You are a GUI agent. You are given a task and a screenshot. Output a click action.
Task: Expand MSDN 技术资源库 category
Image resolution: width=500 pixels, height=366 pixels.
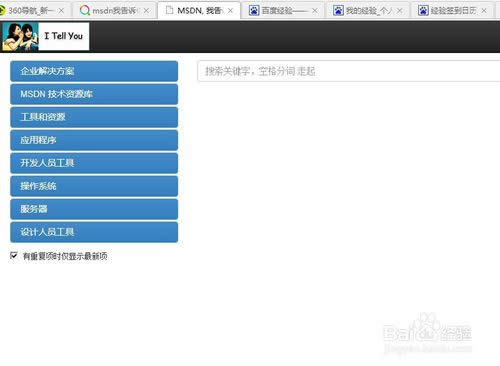(x=94, y=94)
